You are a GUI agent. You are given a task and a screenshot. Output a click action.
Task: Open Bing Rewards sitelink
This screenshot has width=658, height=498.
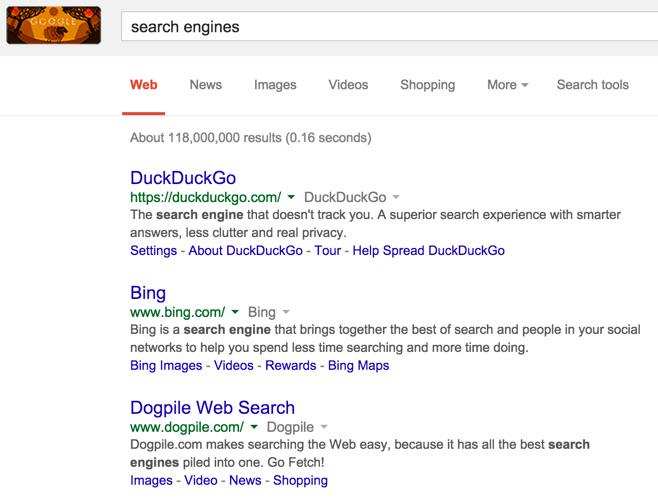tap(291, 365)
